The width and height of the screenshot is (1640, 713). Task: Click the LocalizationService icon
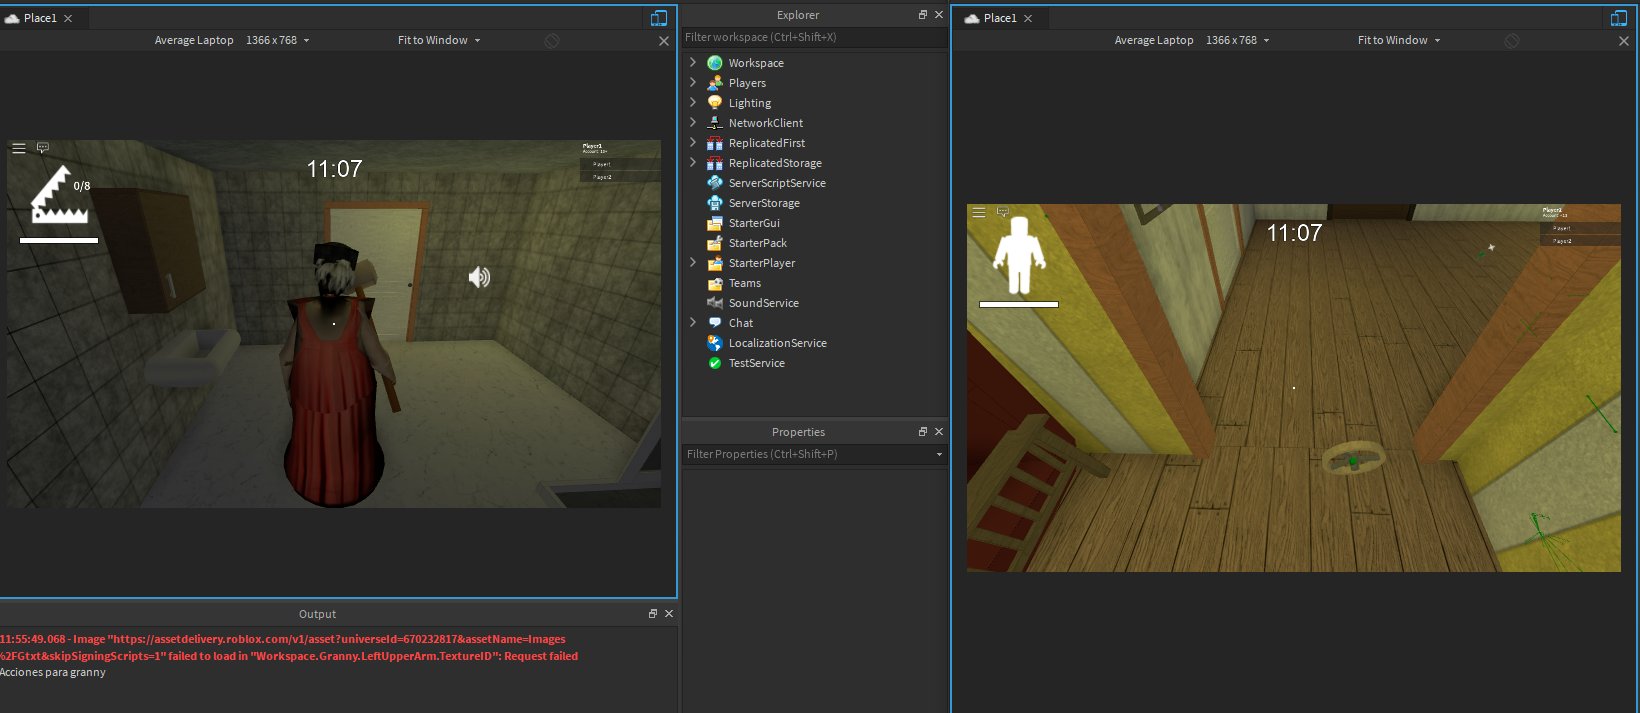(715, 343)
